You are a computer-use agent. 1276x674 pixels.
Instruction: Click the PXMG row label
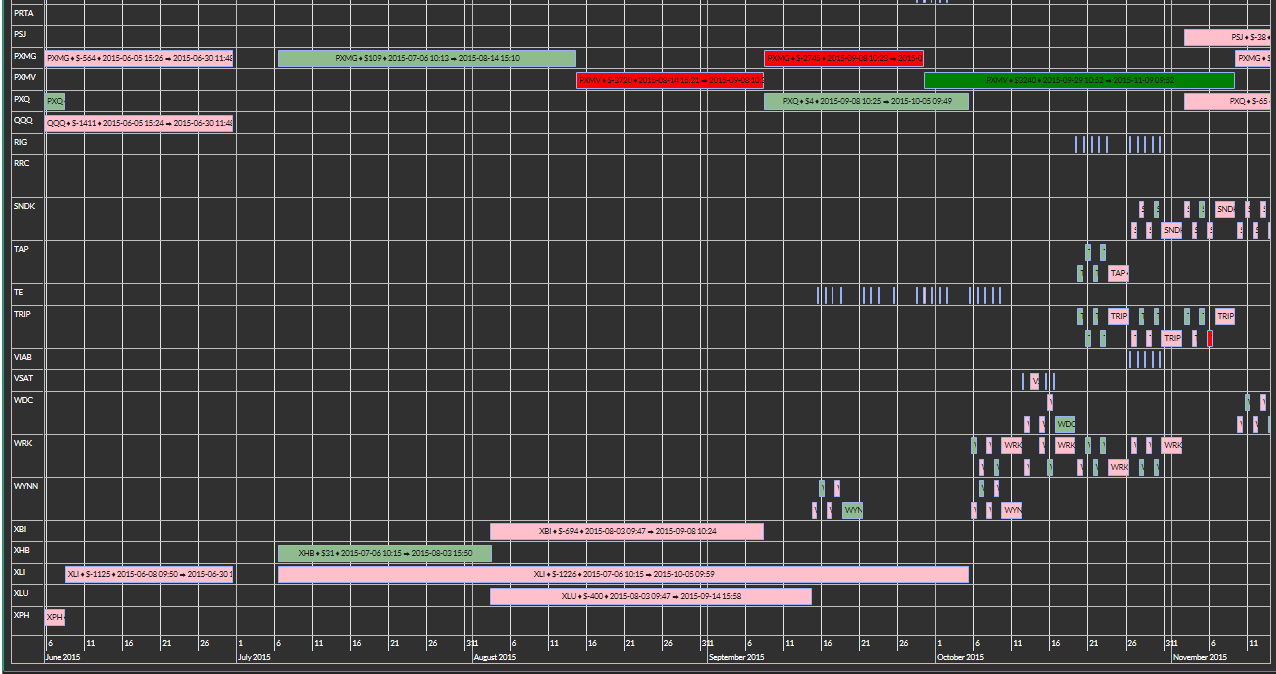25,57
